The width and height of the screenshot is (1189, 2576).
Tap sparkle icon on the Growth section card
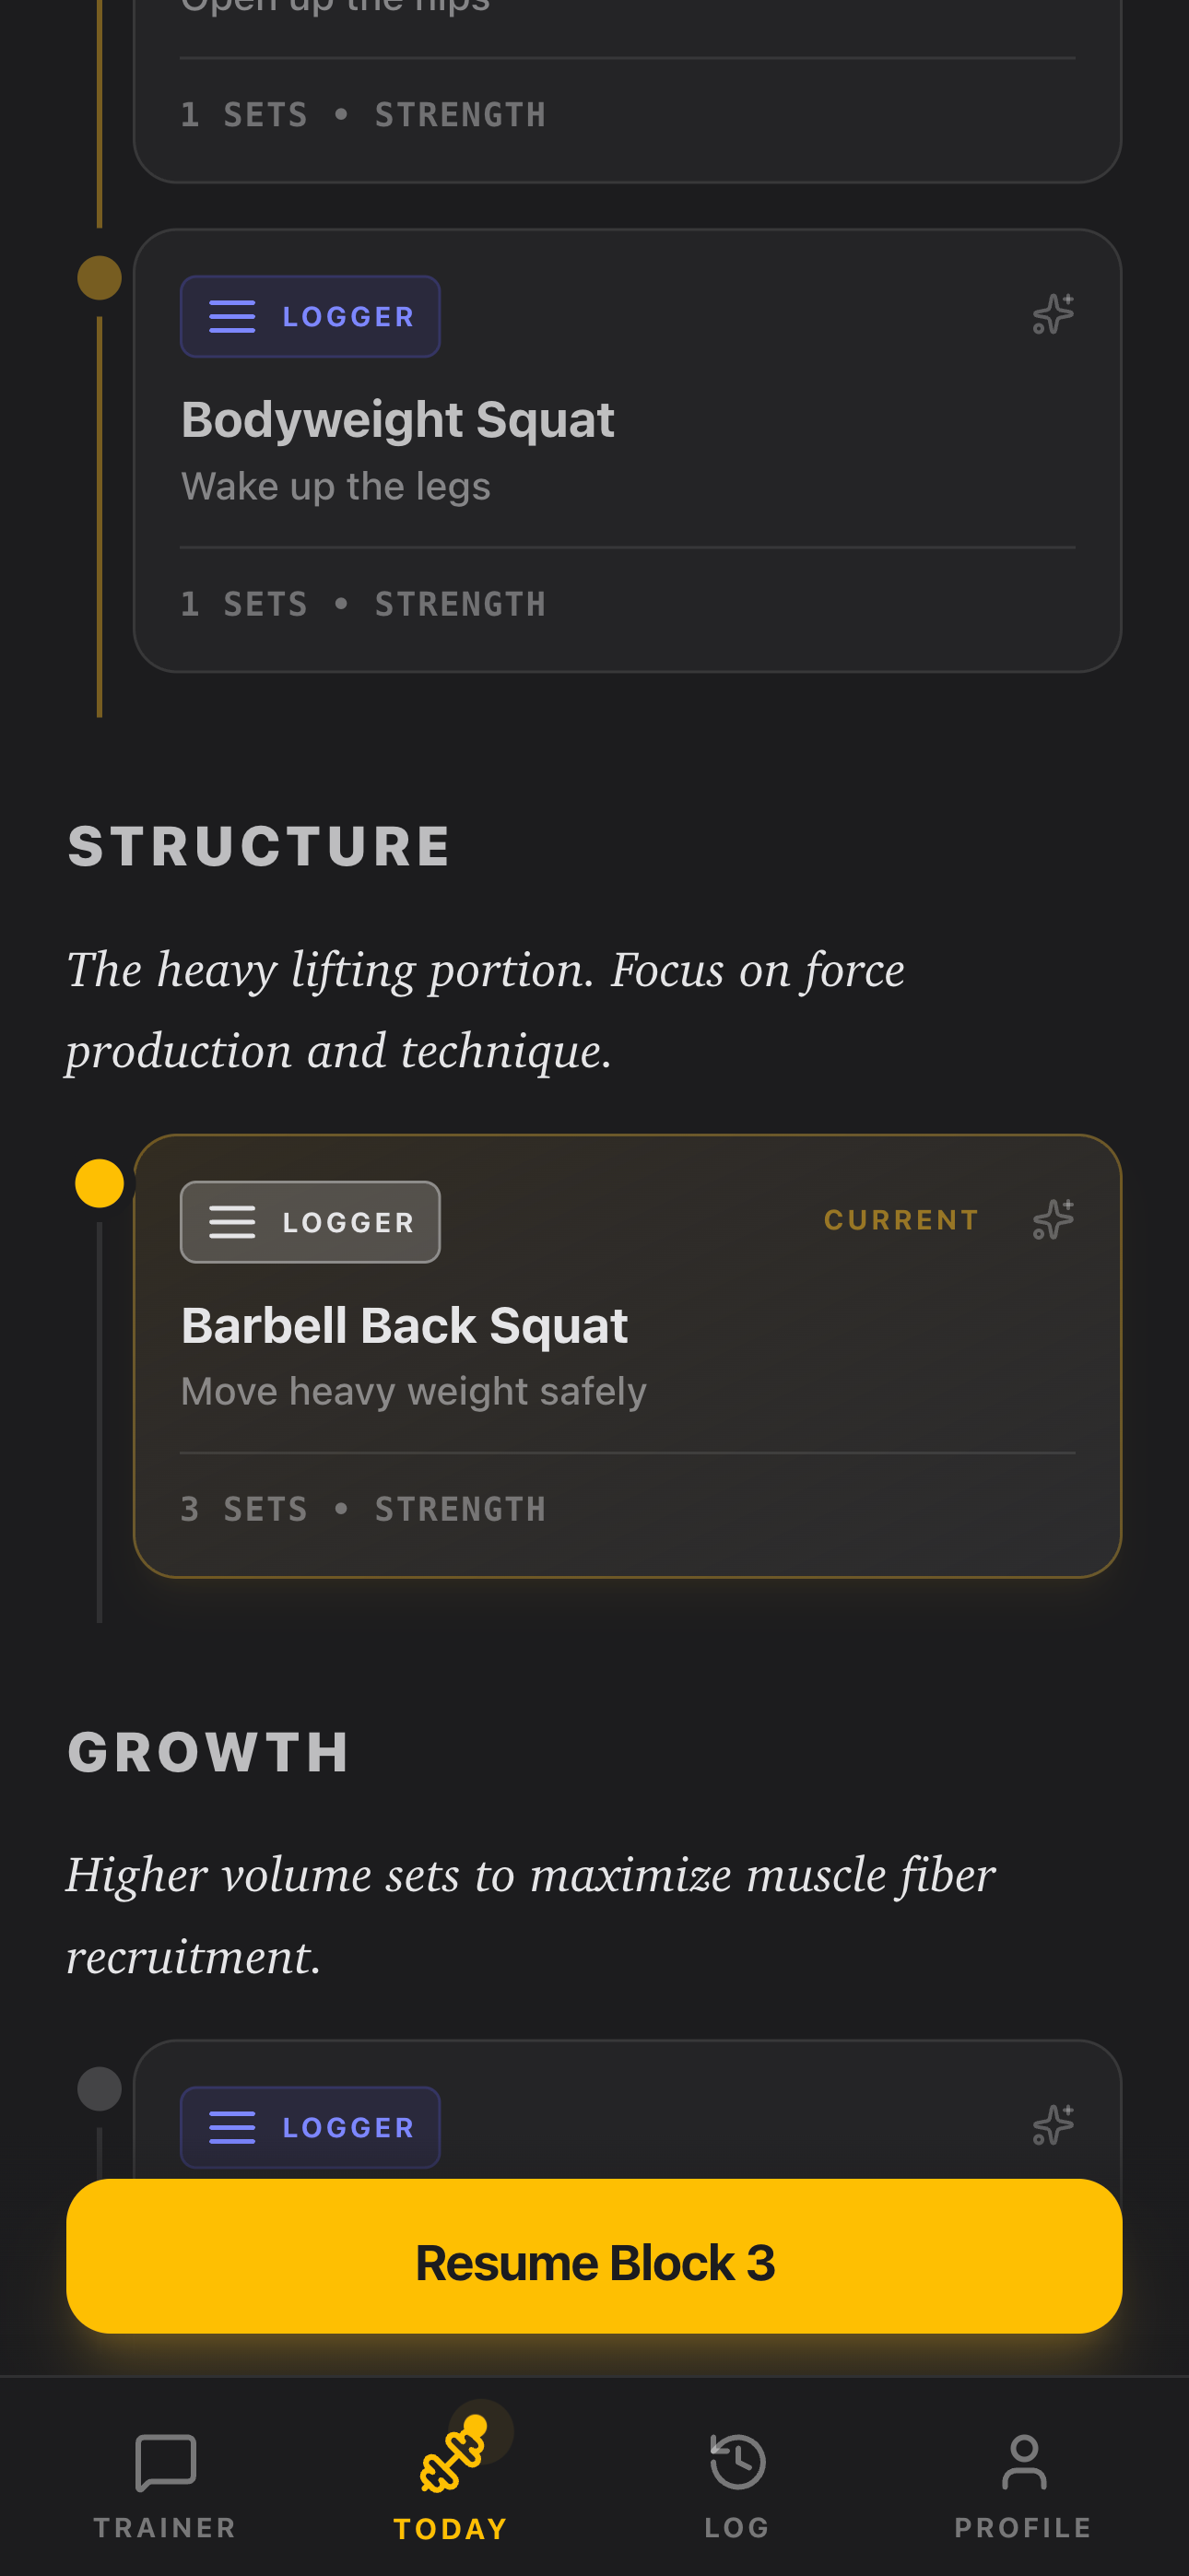1053,2125
